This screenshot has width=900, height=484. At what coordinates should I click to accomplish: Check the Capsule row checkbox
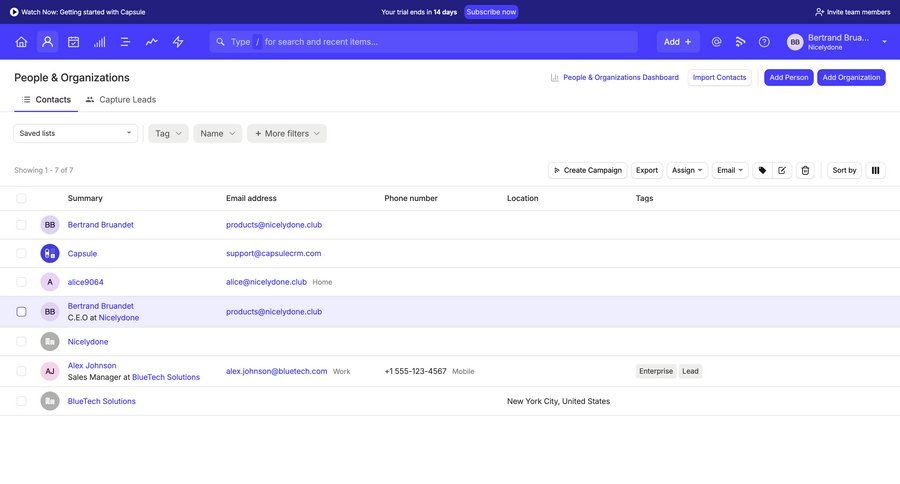pyautogui.click(x=21, y=253)
